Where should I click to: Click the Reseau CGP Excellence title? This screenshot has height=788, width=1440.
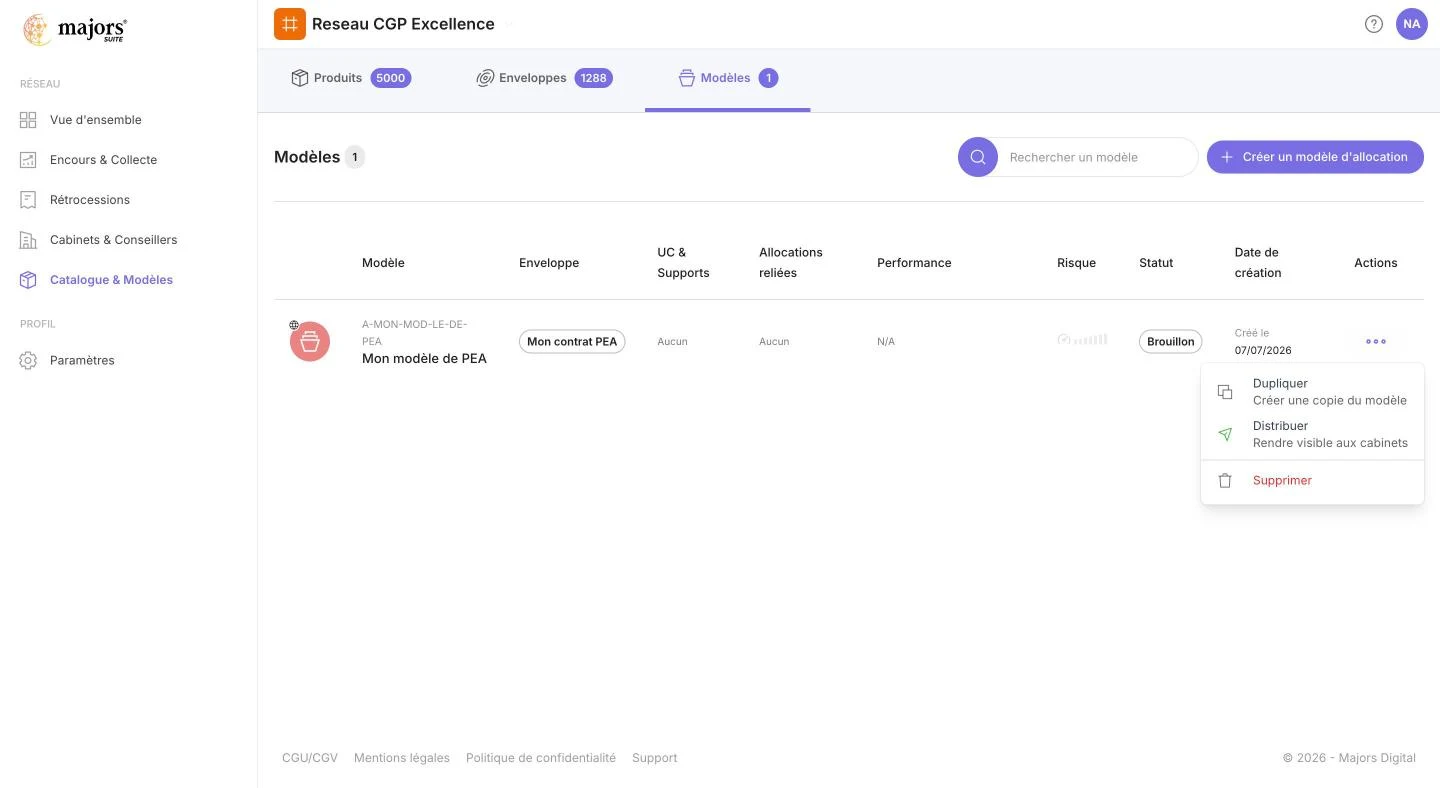click(403, 24)
